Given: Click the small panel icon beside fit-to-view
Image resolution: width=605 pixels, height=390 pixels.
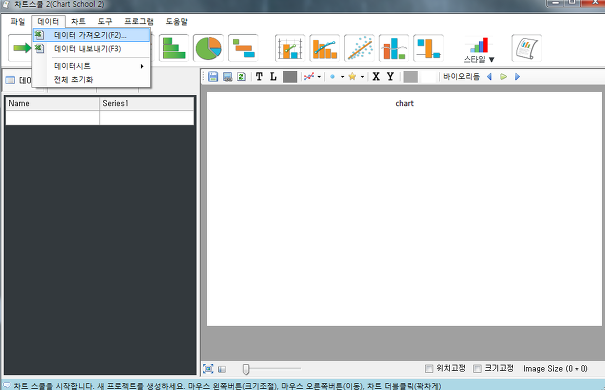Looking at the screenshot, I should [222, 369].
